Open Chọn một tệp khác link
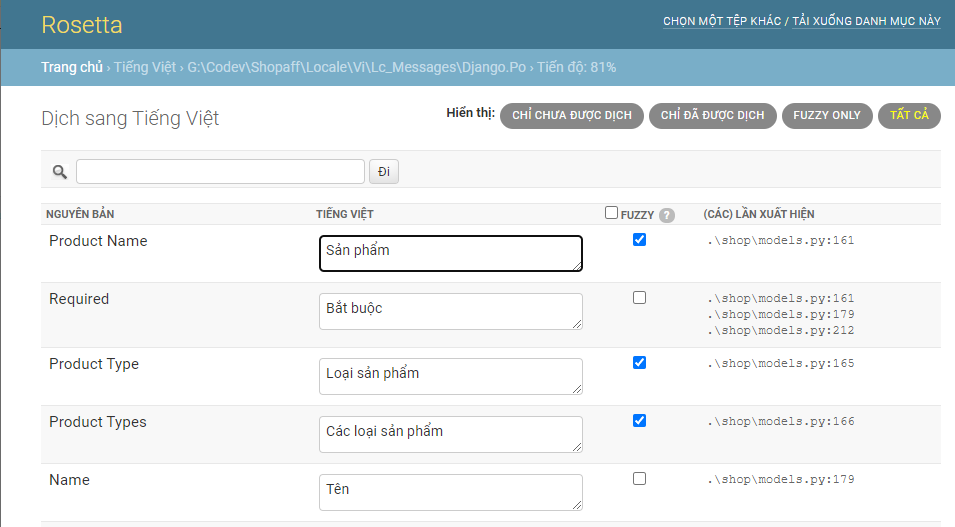The image size is (955, 527). pyautogui.click(x=721, y=21)
